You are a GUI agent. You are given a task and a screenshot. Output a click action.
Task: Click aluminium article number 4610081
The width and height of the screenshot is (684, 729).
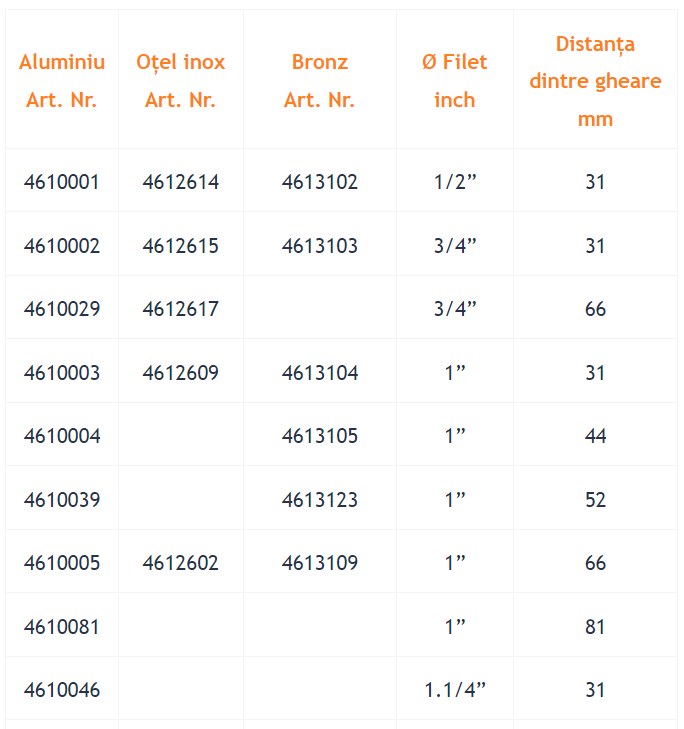[x=61, y=627]
